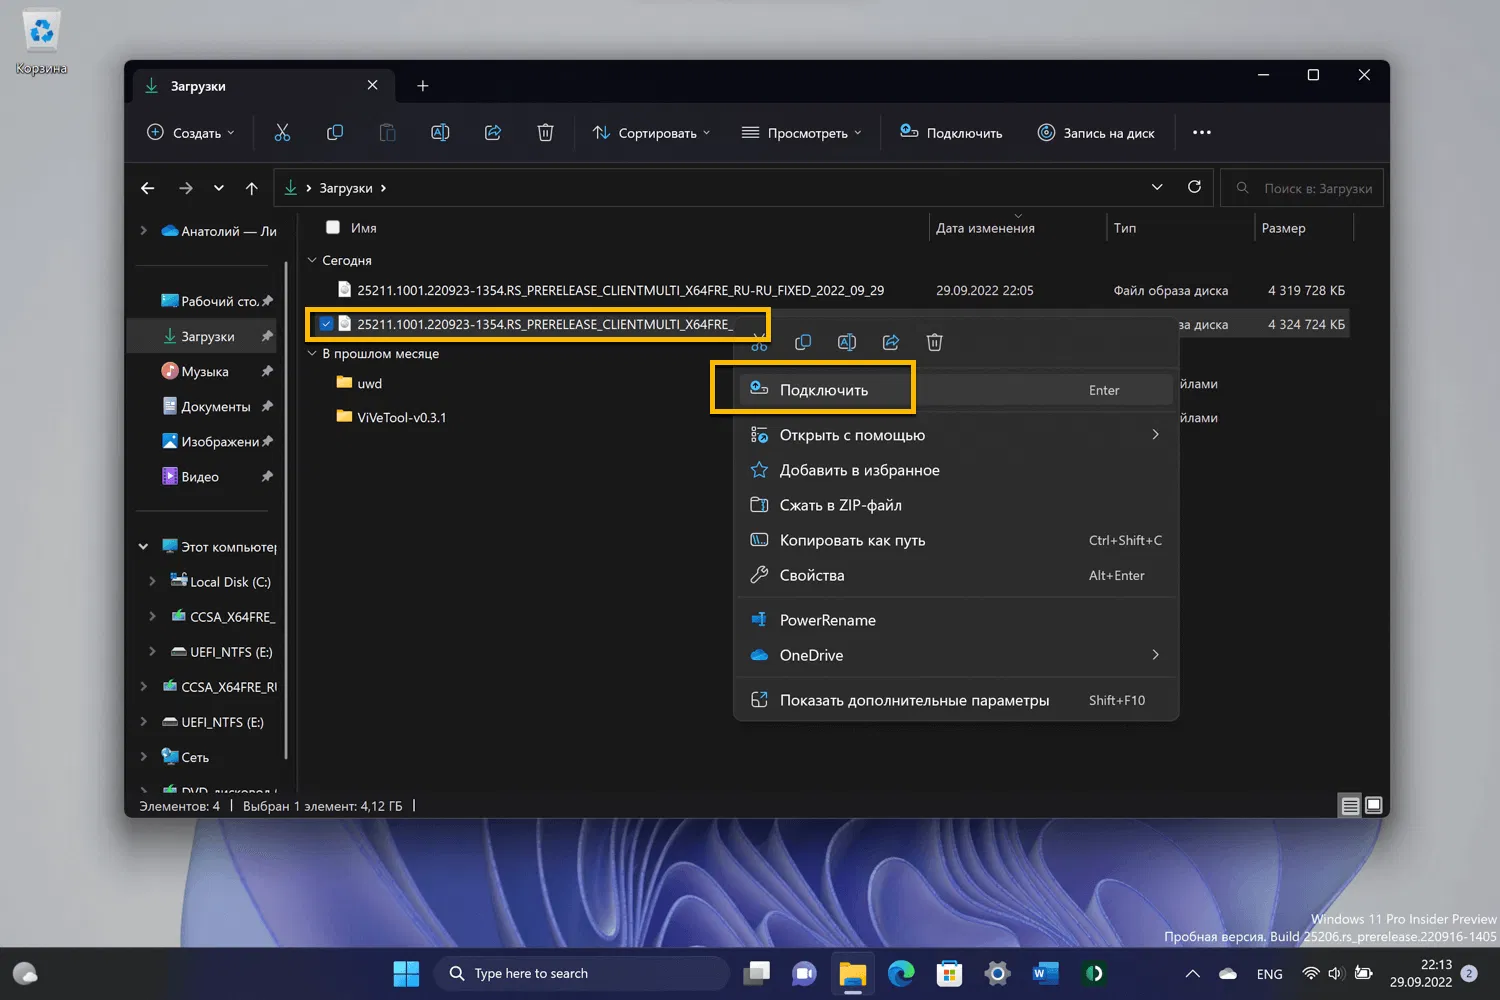Click the Share icon in the toolbar
This screenshot has height=1000, width=1500.
(493, 133)
